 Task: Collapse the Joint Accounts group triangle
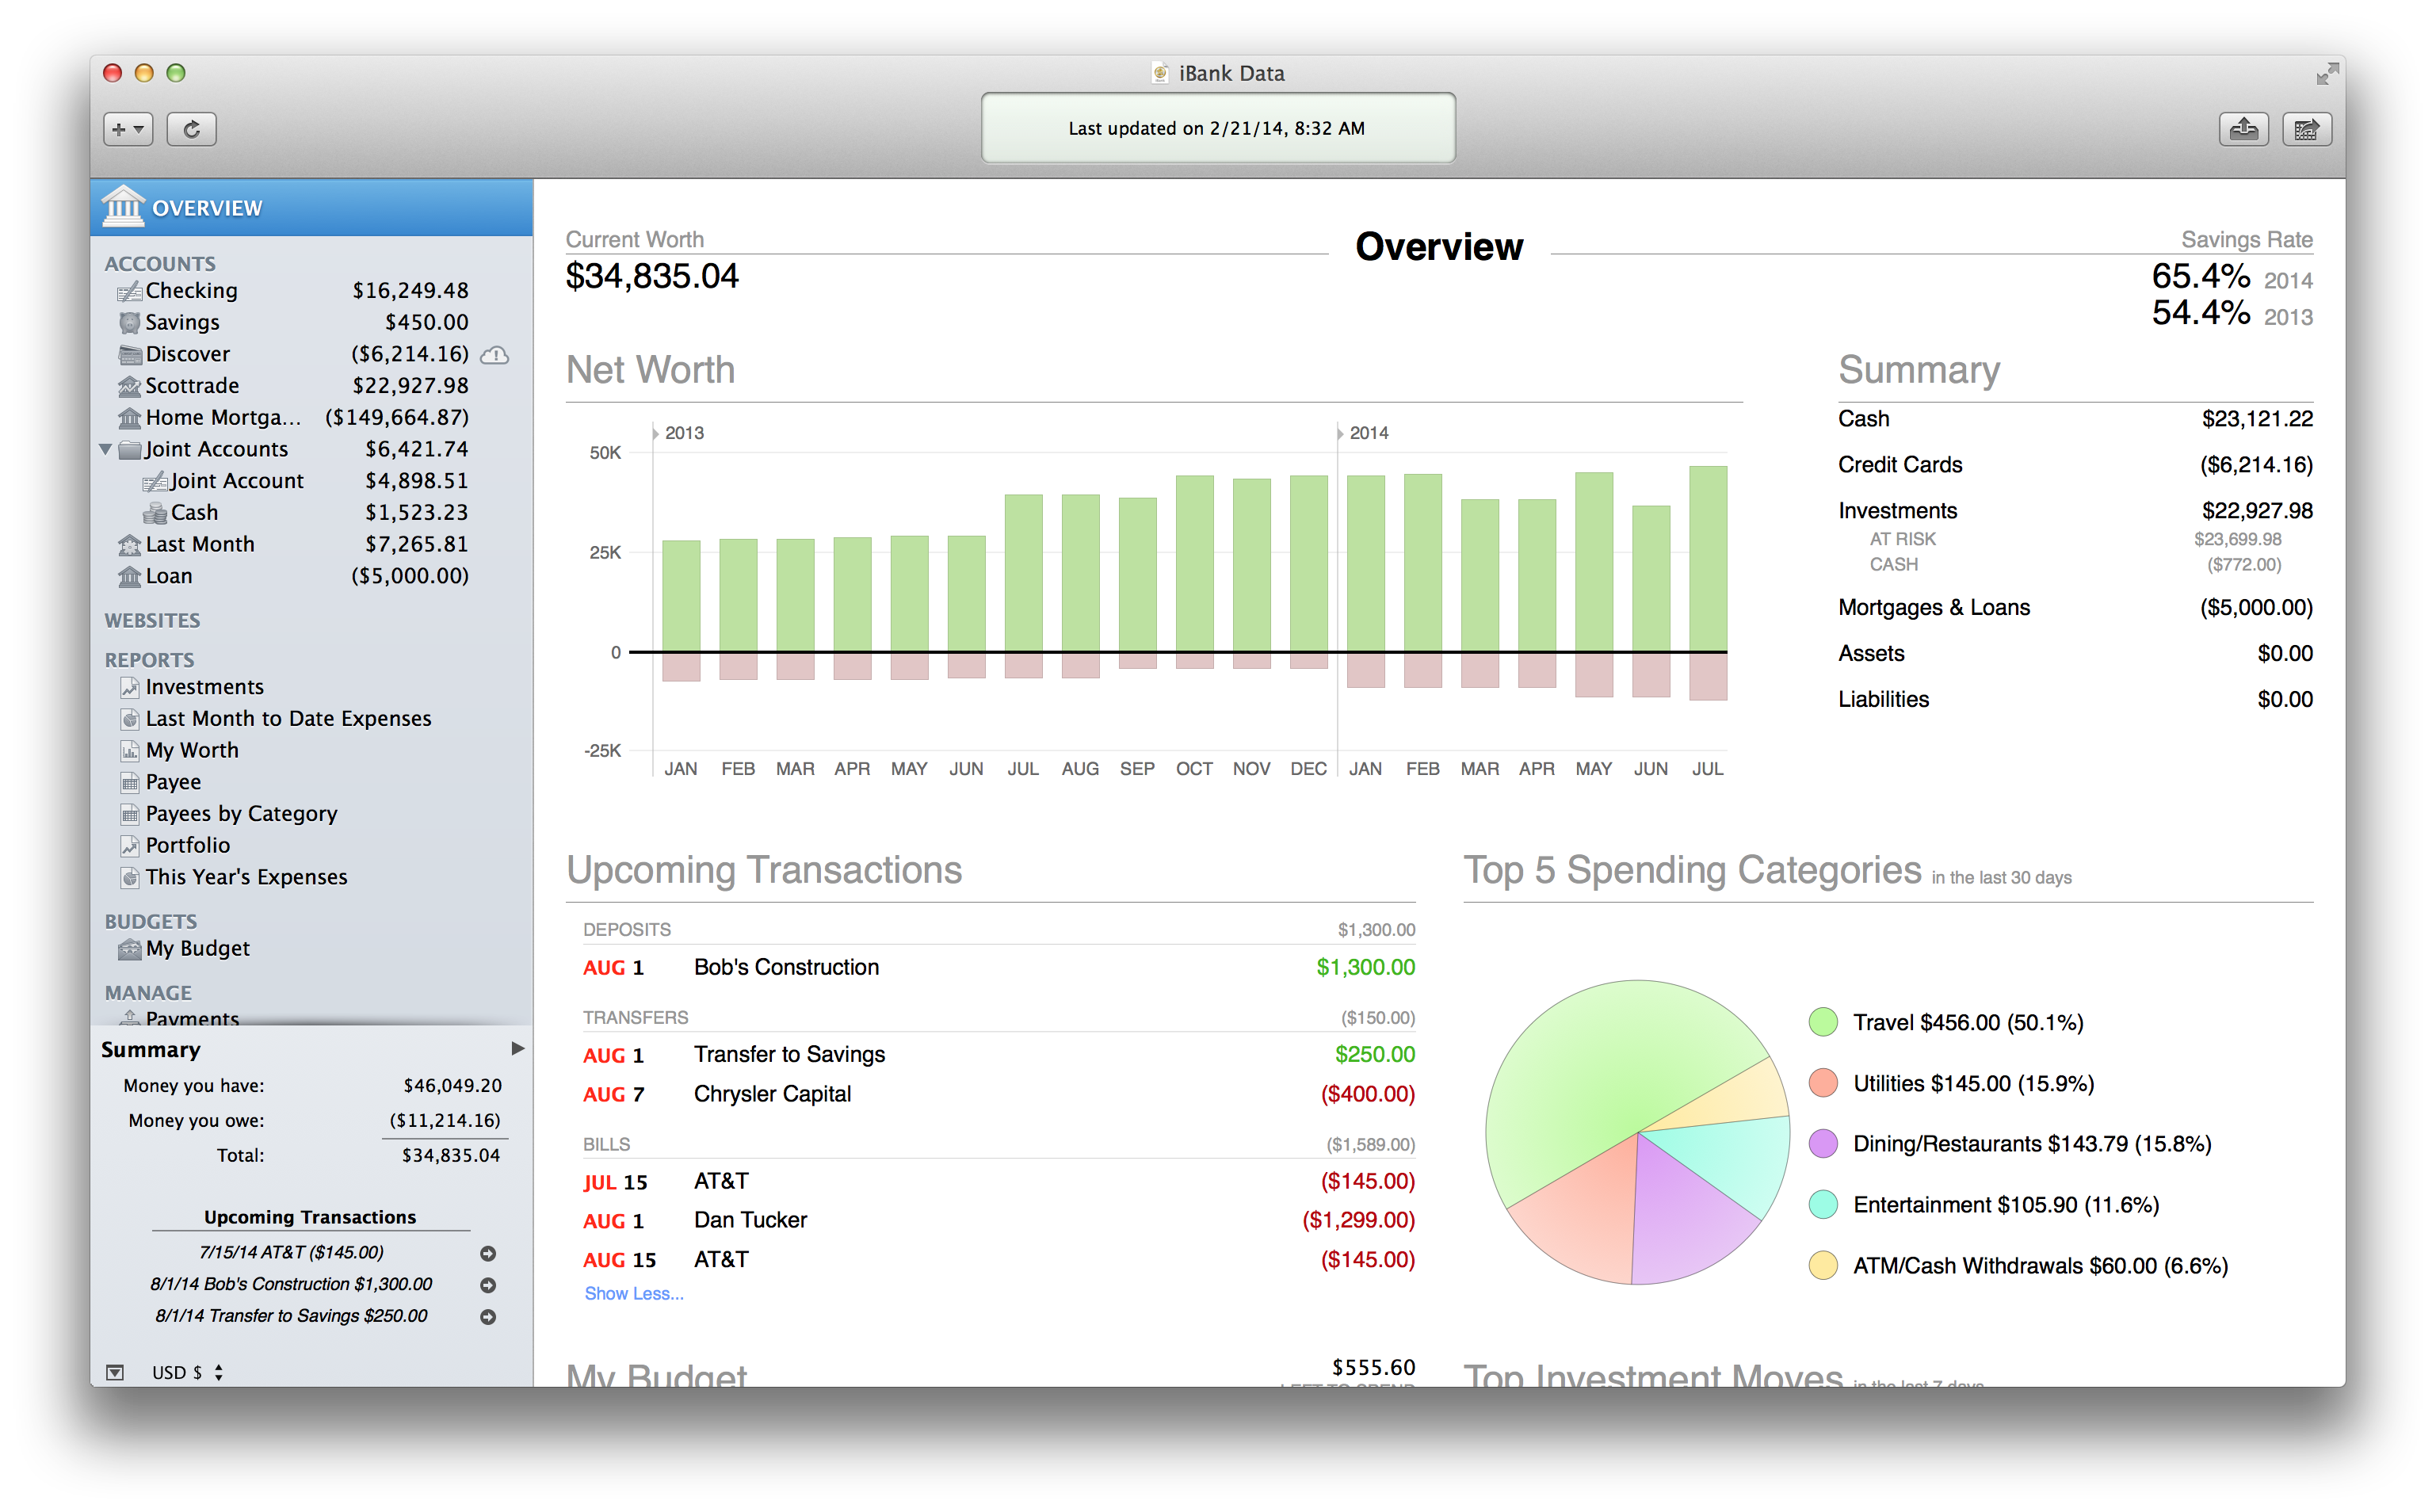(106, 450)
